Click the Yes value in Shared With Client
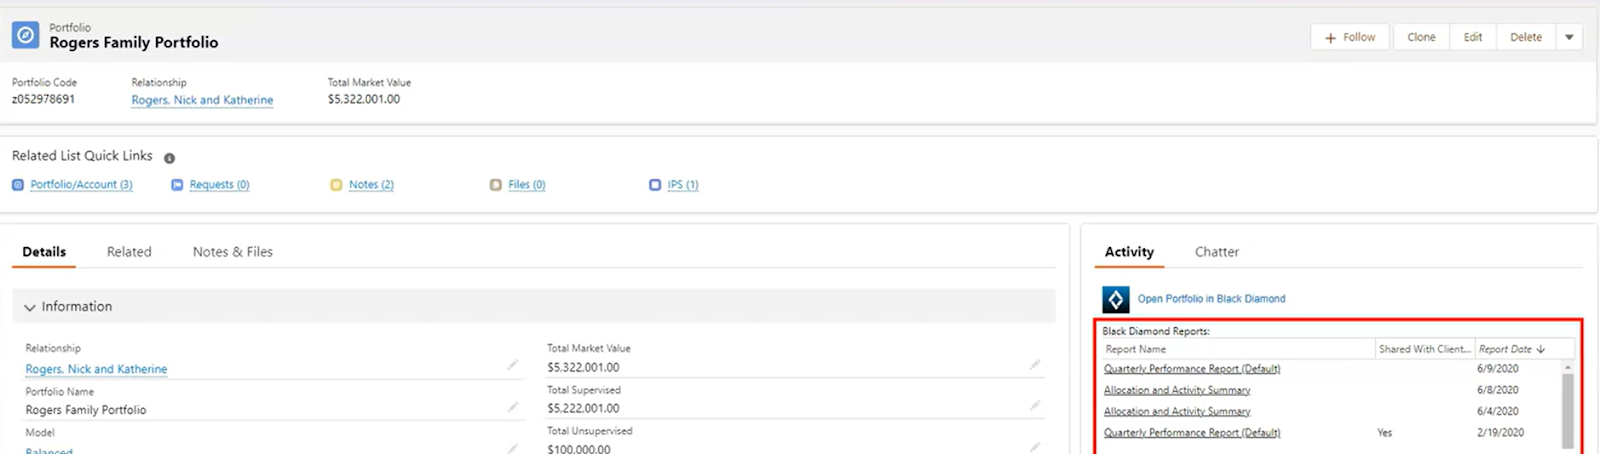The width and height of the screenshot is (1600, 454). (x=1385, y=433)
